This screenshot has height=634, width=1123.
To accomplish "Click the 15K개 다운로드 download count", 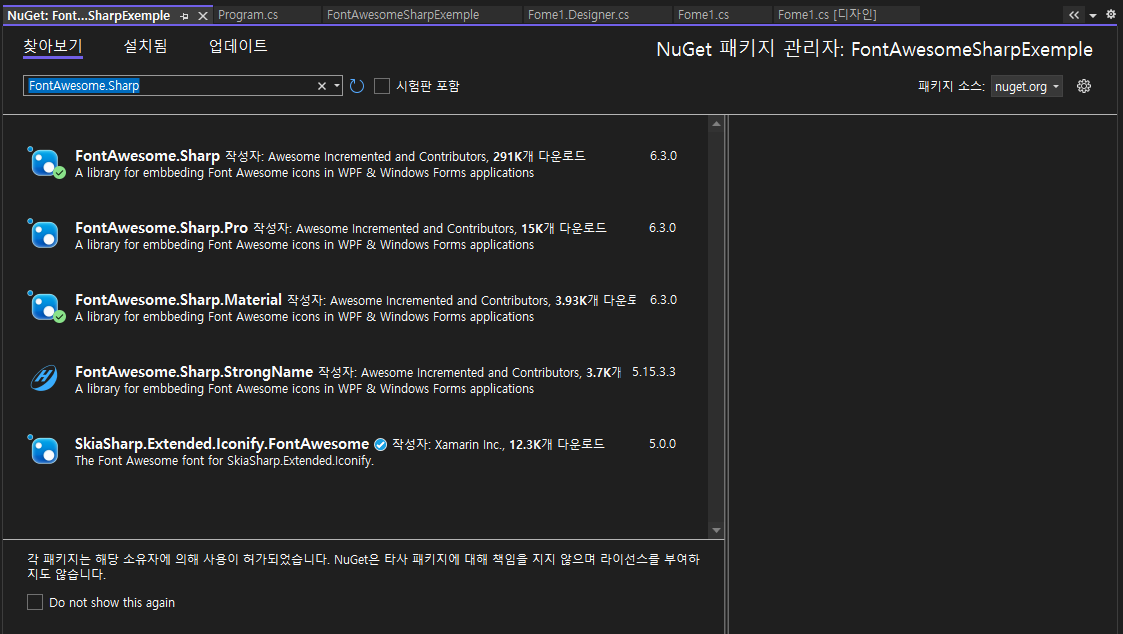I will [564, 229].
